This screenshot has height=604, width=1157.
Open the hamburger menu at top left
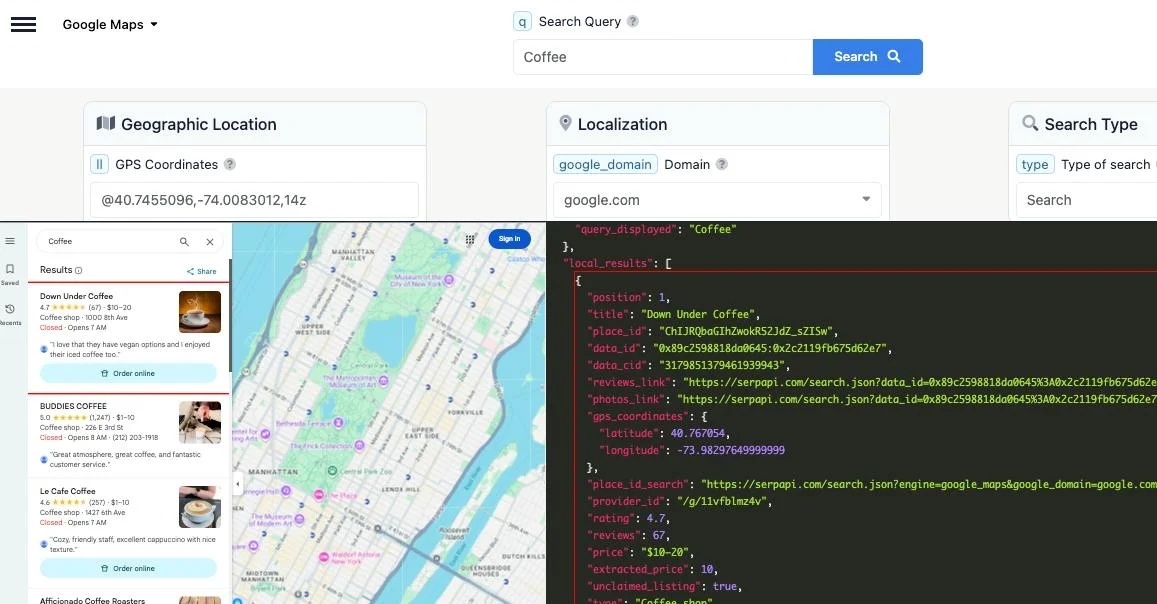pyautogui.click(x=23, y=24)
